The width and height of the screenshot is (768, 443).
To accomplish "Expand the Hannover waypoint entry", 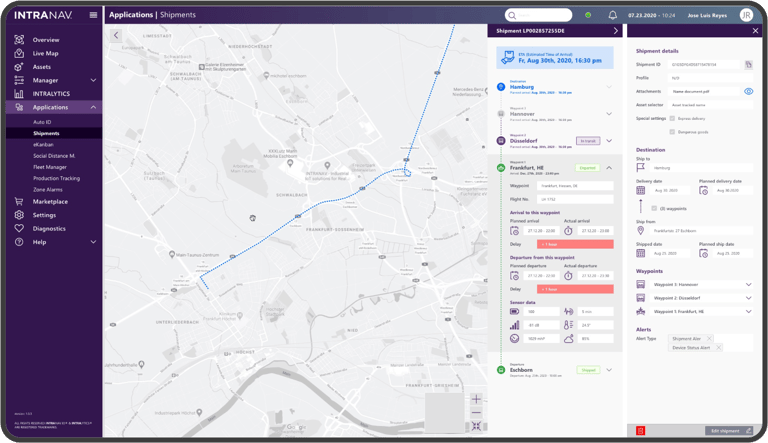I will coord(609,114).
